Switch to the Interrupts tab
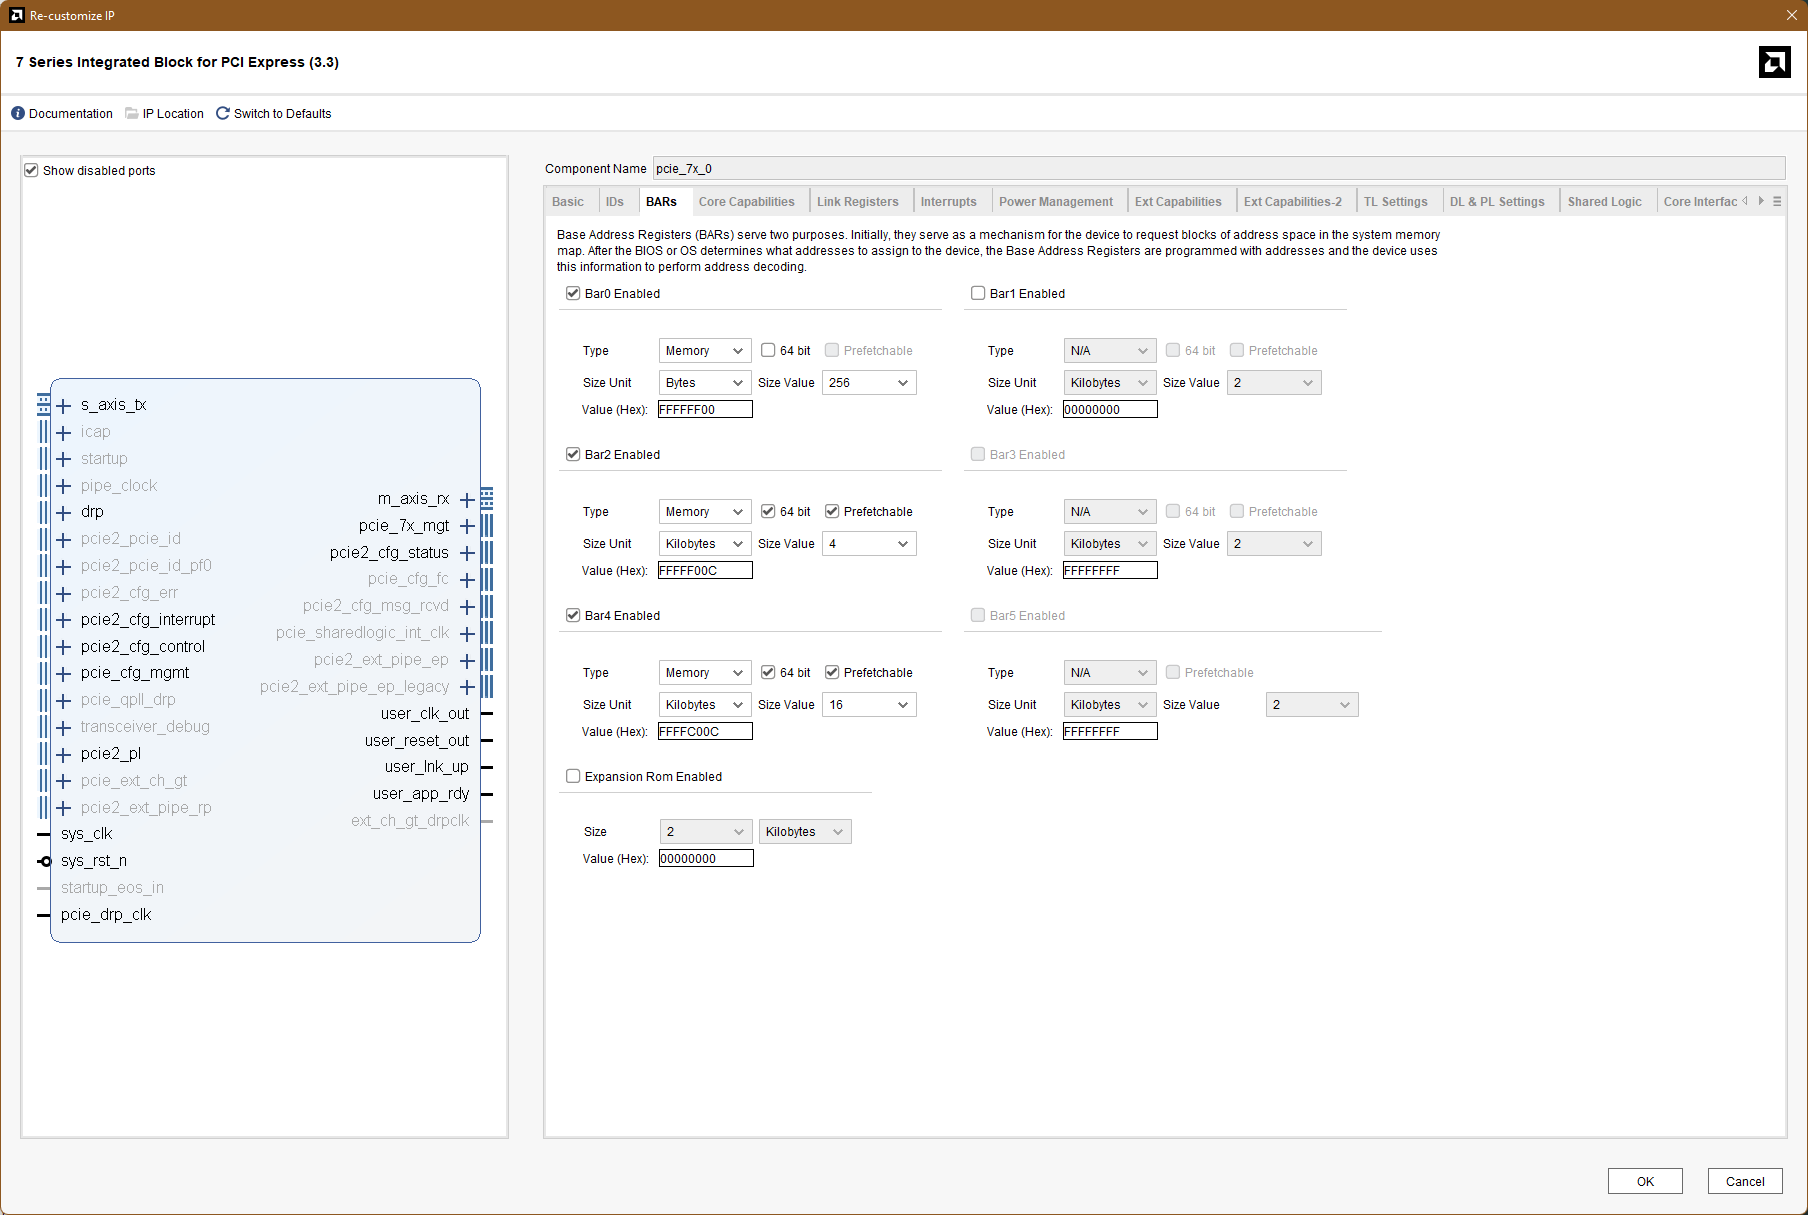 (x=949, y=202)
